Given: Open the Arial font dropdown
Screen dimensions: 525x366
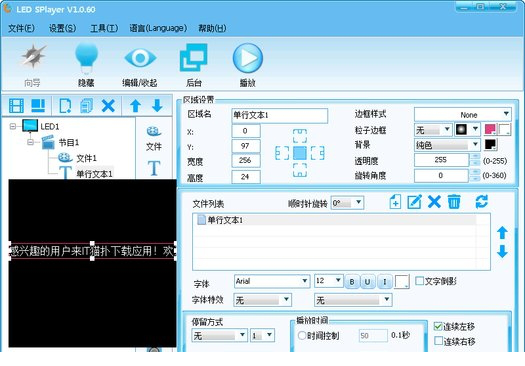Looking at the screenshot, I should (272, 281).
